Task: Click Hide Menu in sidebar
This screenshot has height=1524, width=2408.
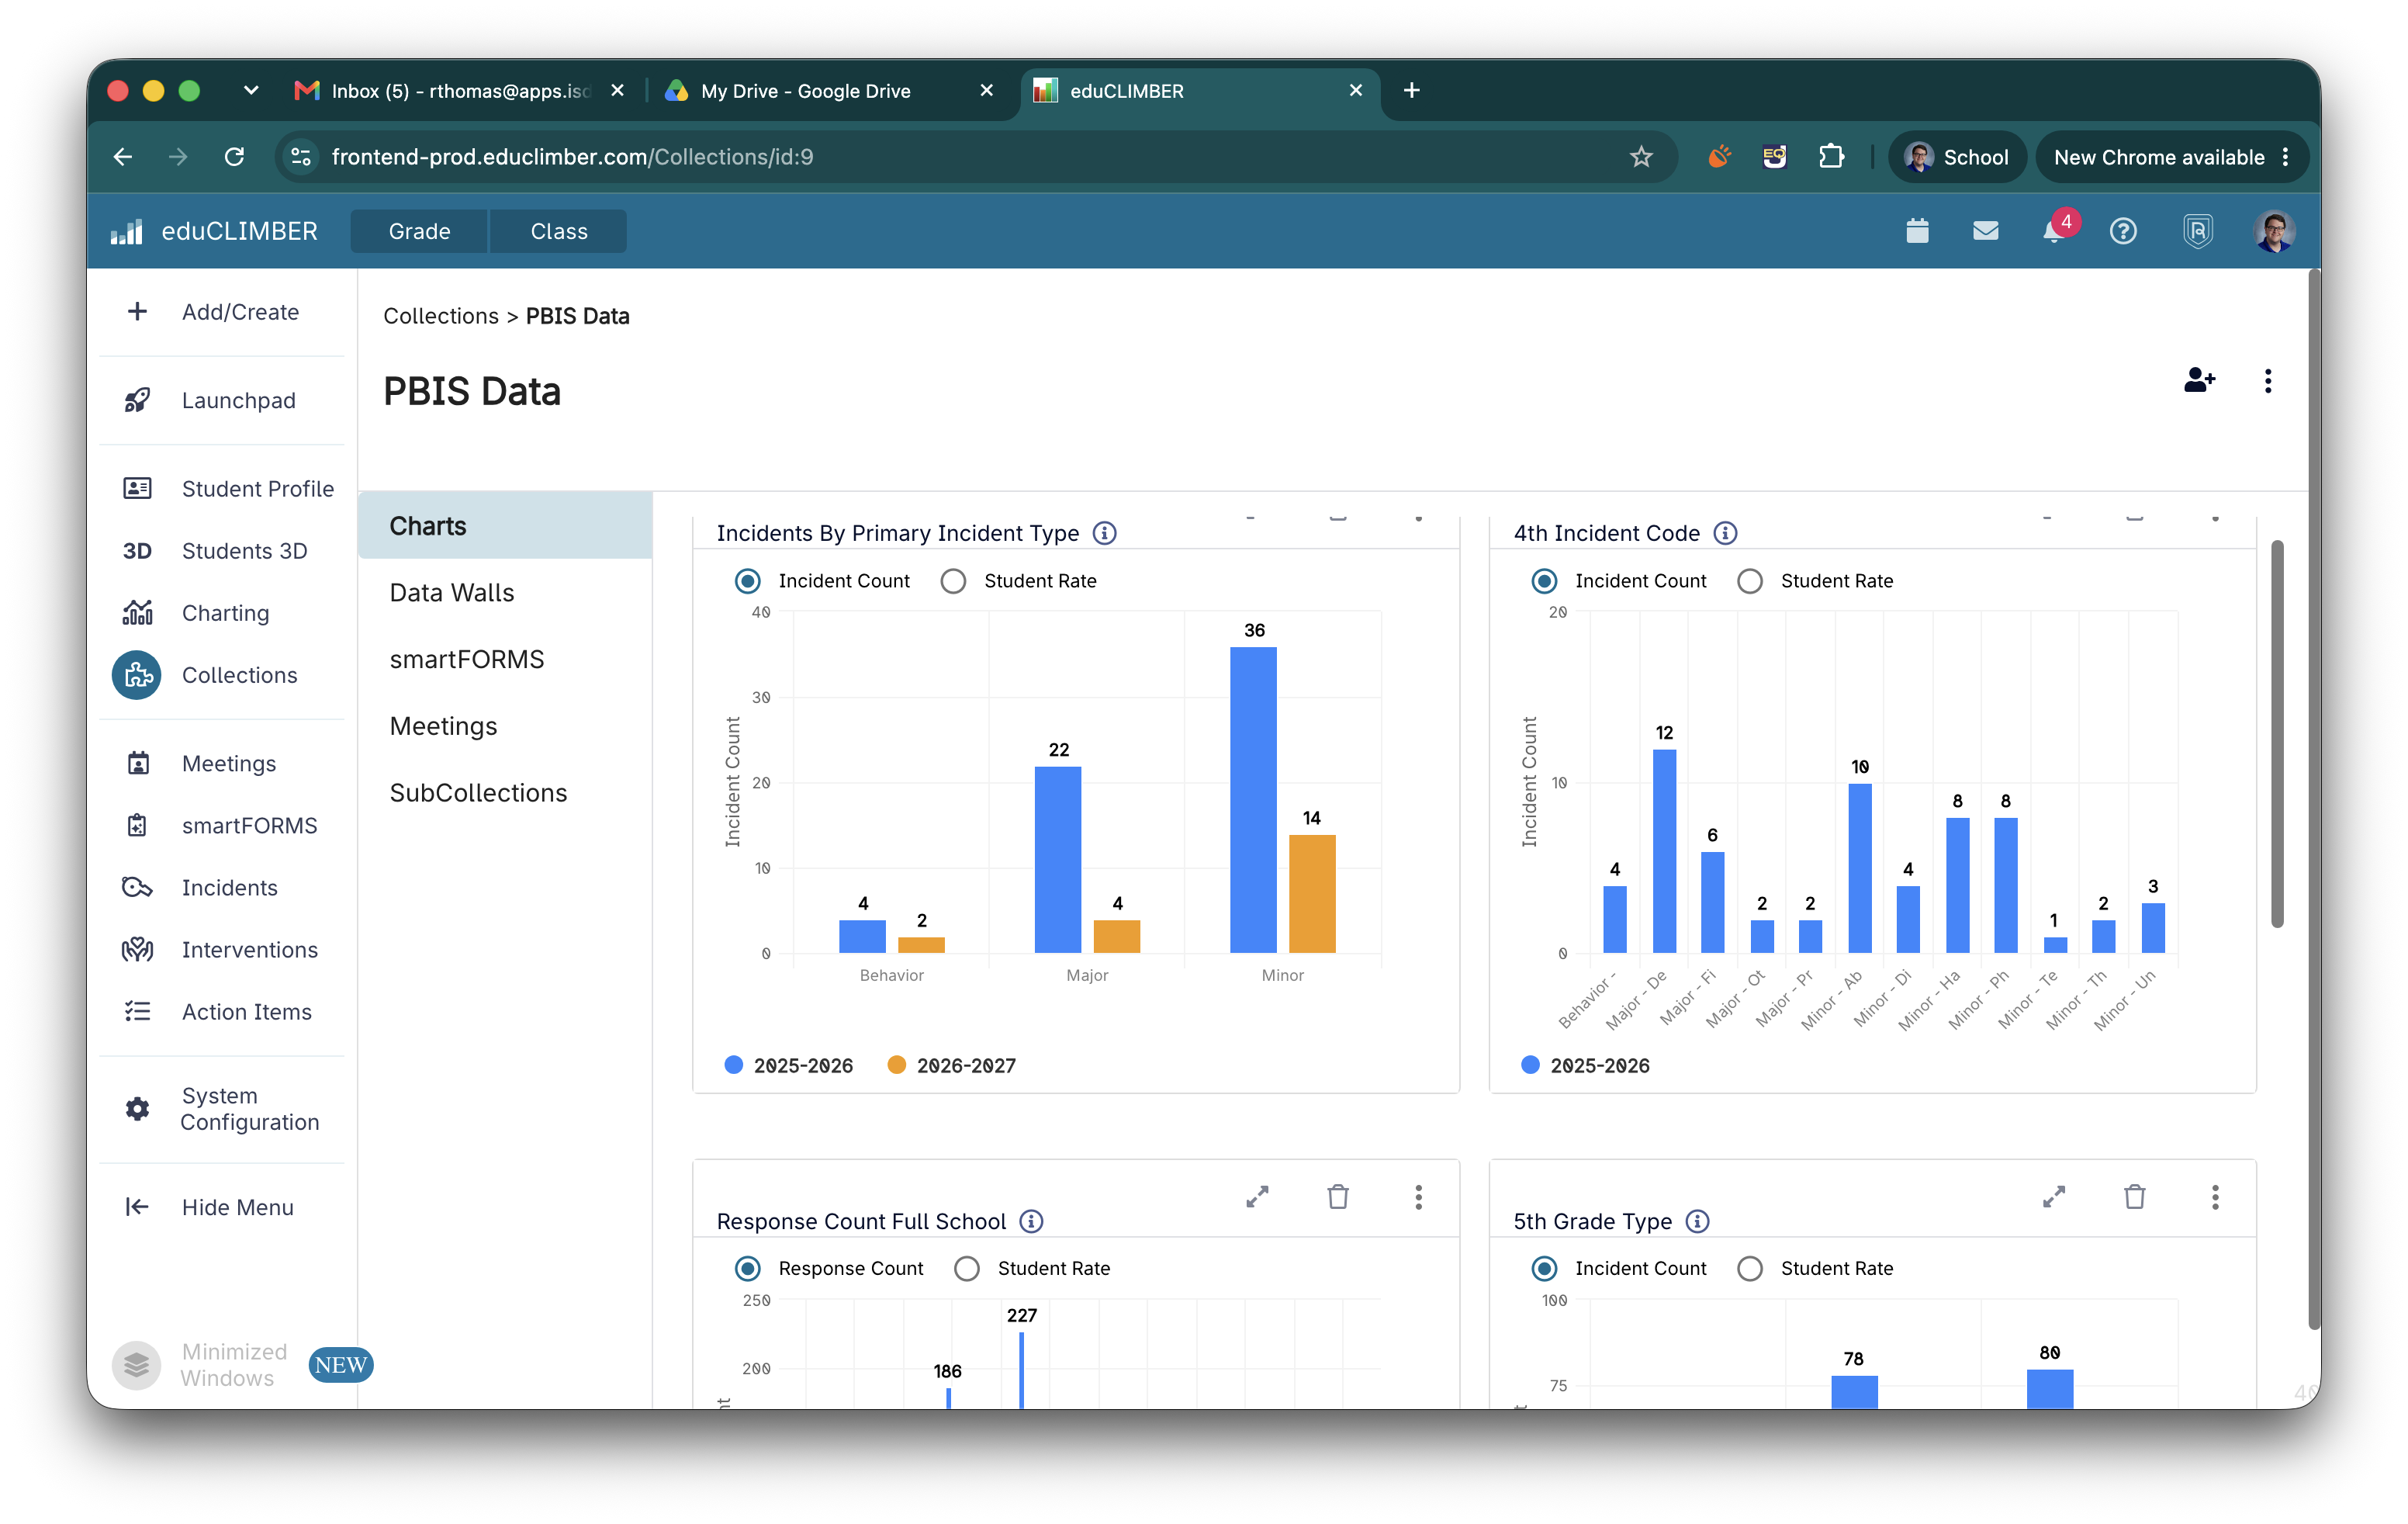Action: [x=222, y=1207]
